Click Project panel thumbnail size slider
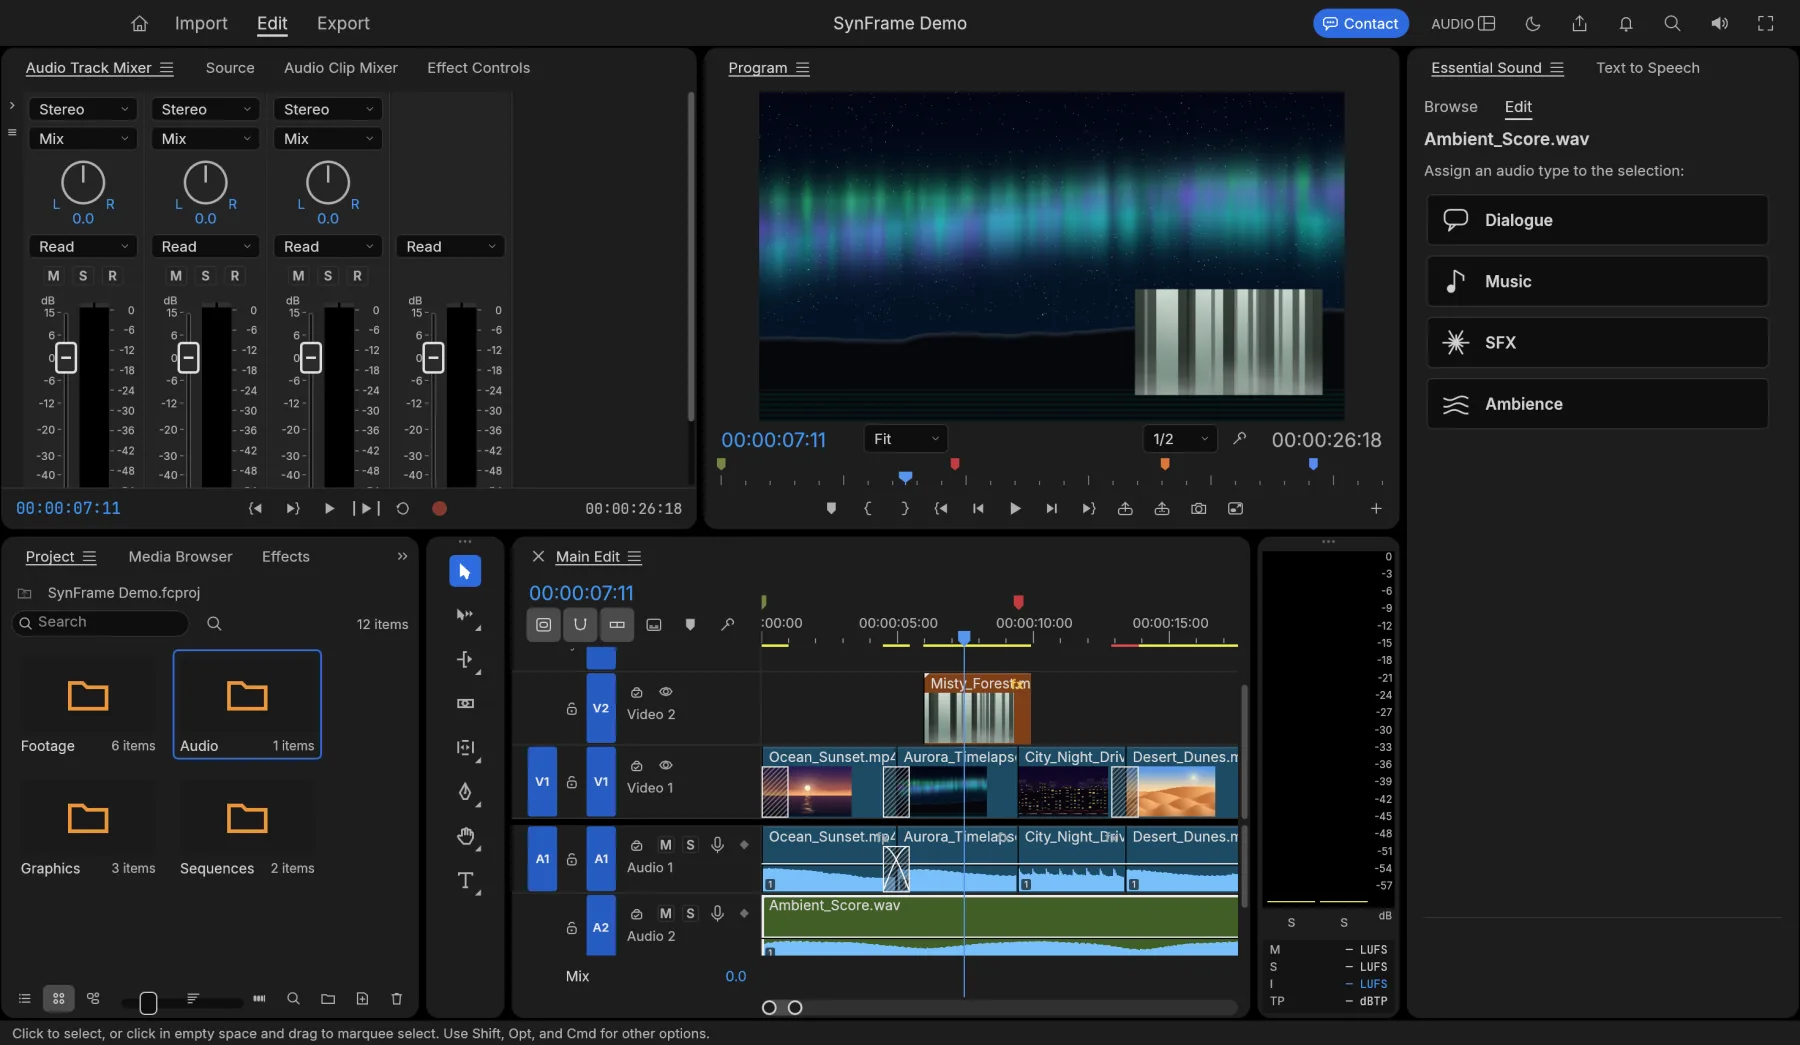Viewport: 1800px width, 1045px height. coord(148,1002)
